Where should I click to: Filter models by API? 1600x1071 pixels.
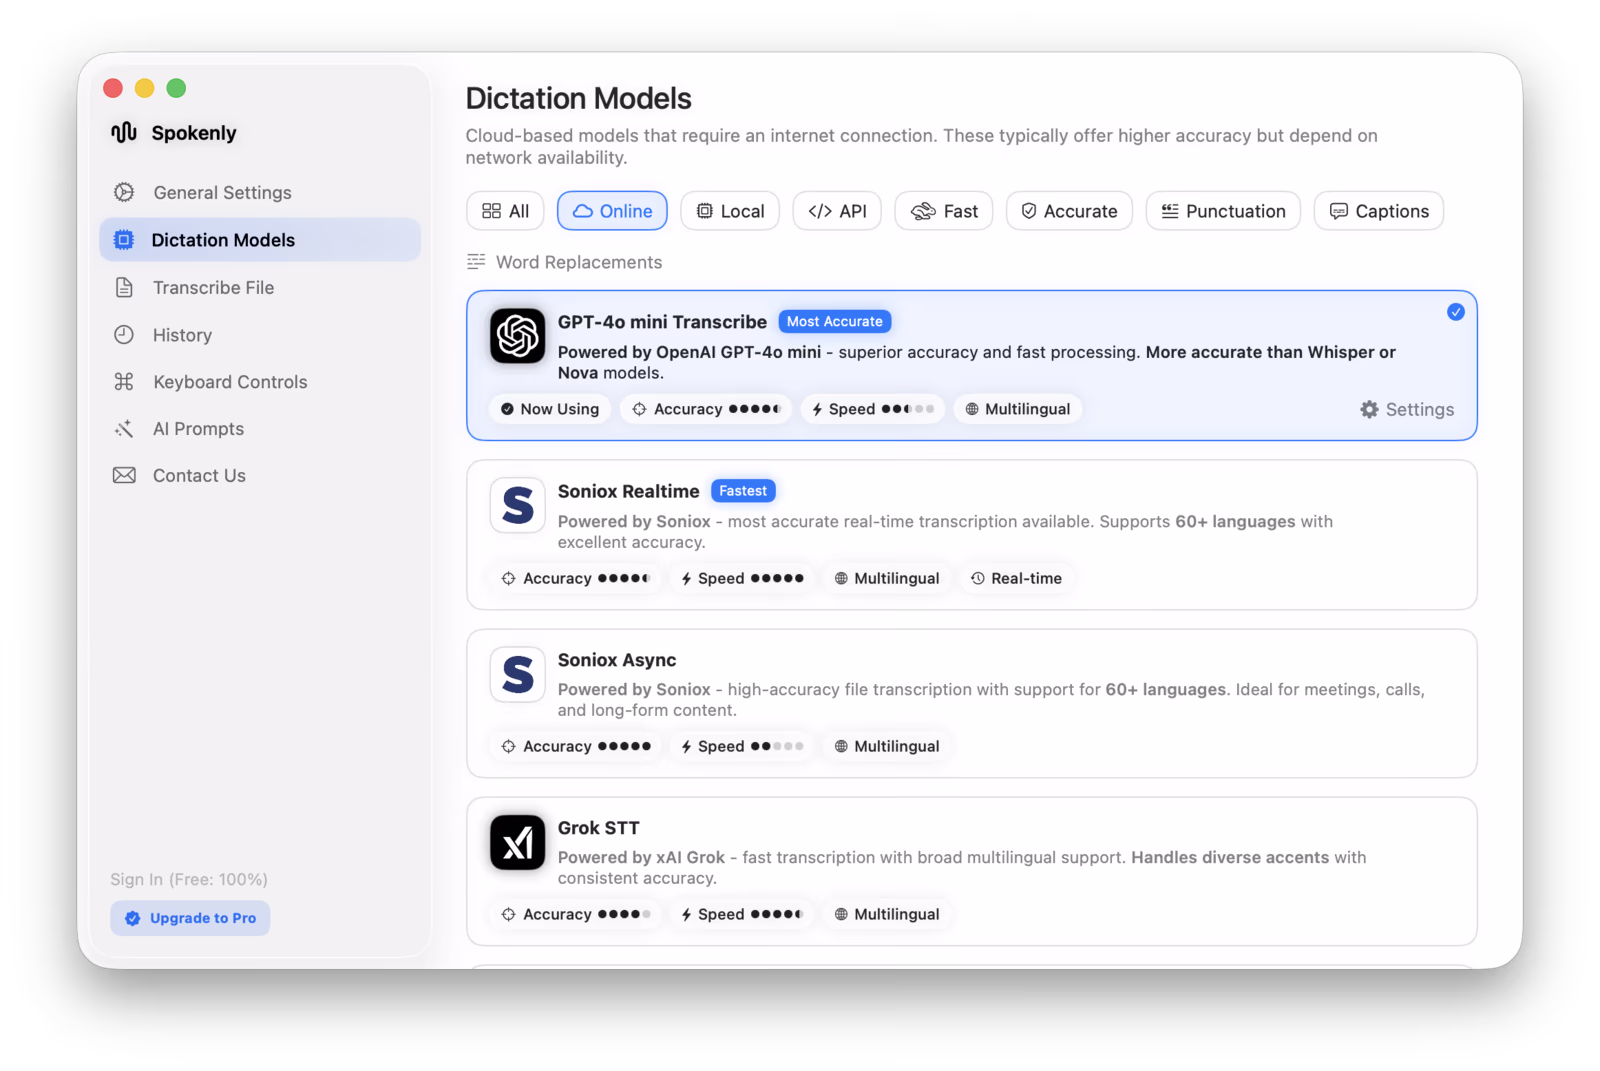(837, 211)
